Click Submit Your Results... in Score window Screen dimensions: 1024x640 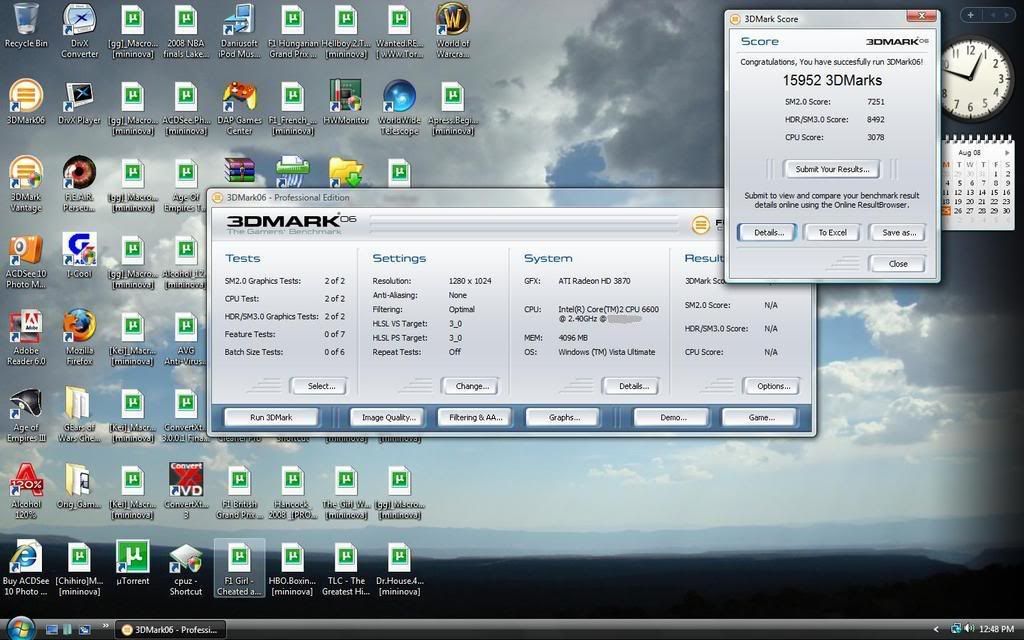(x=832, y=169)
